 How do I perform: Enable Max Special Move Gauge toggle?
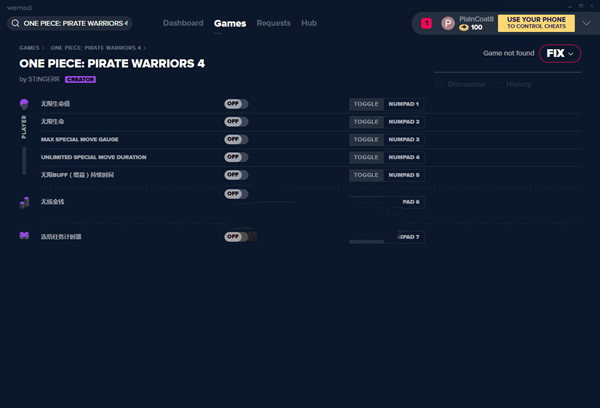[x=236, y=139]
